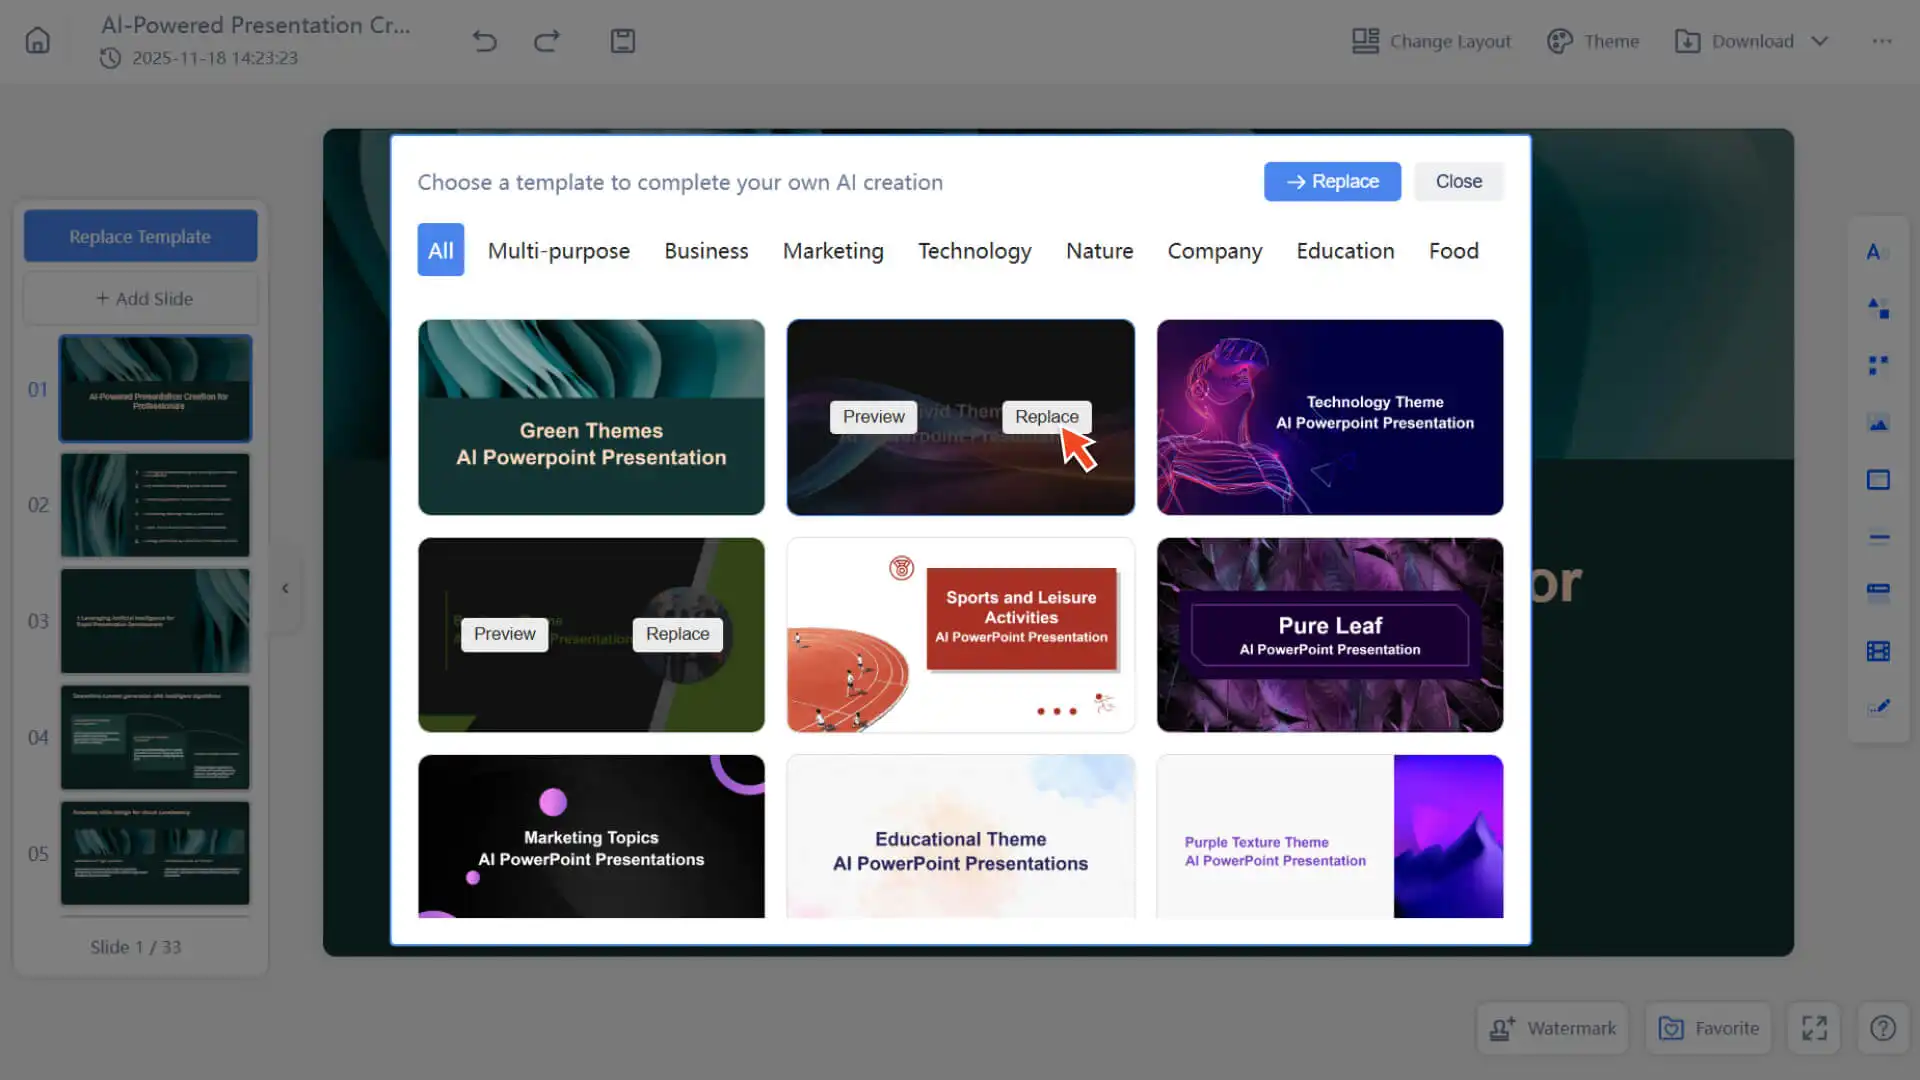This screenshot has height=1080, width=1920.
Task: Choose the Technology Theme template
Action: pos(1330,417)
